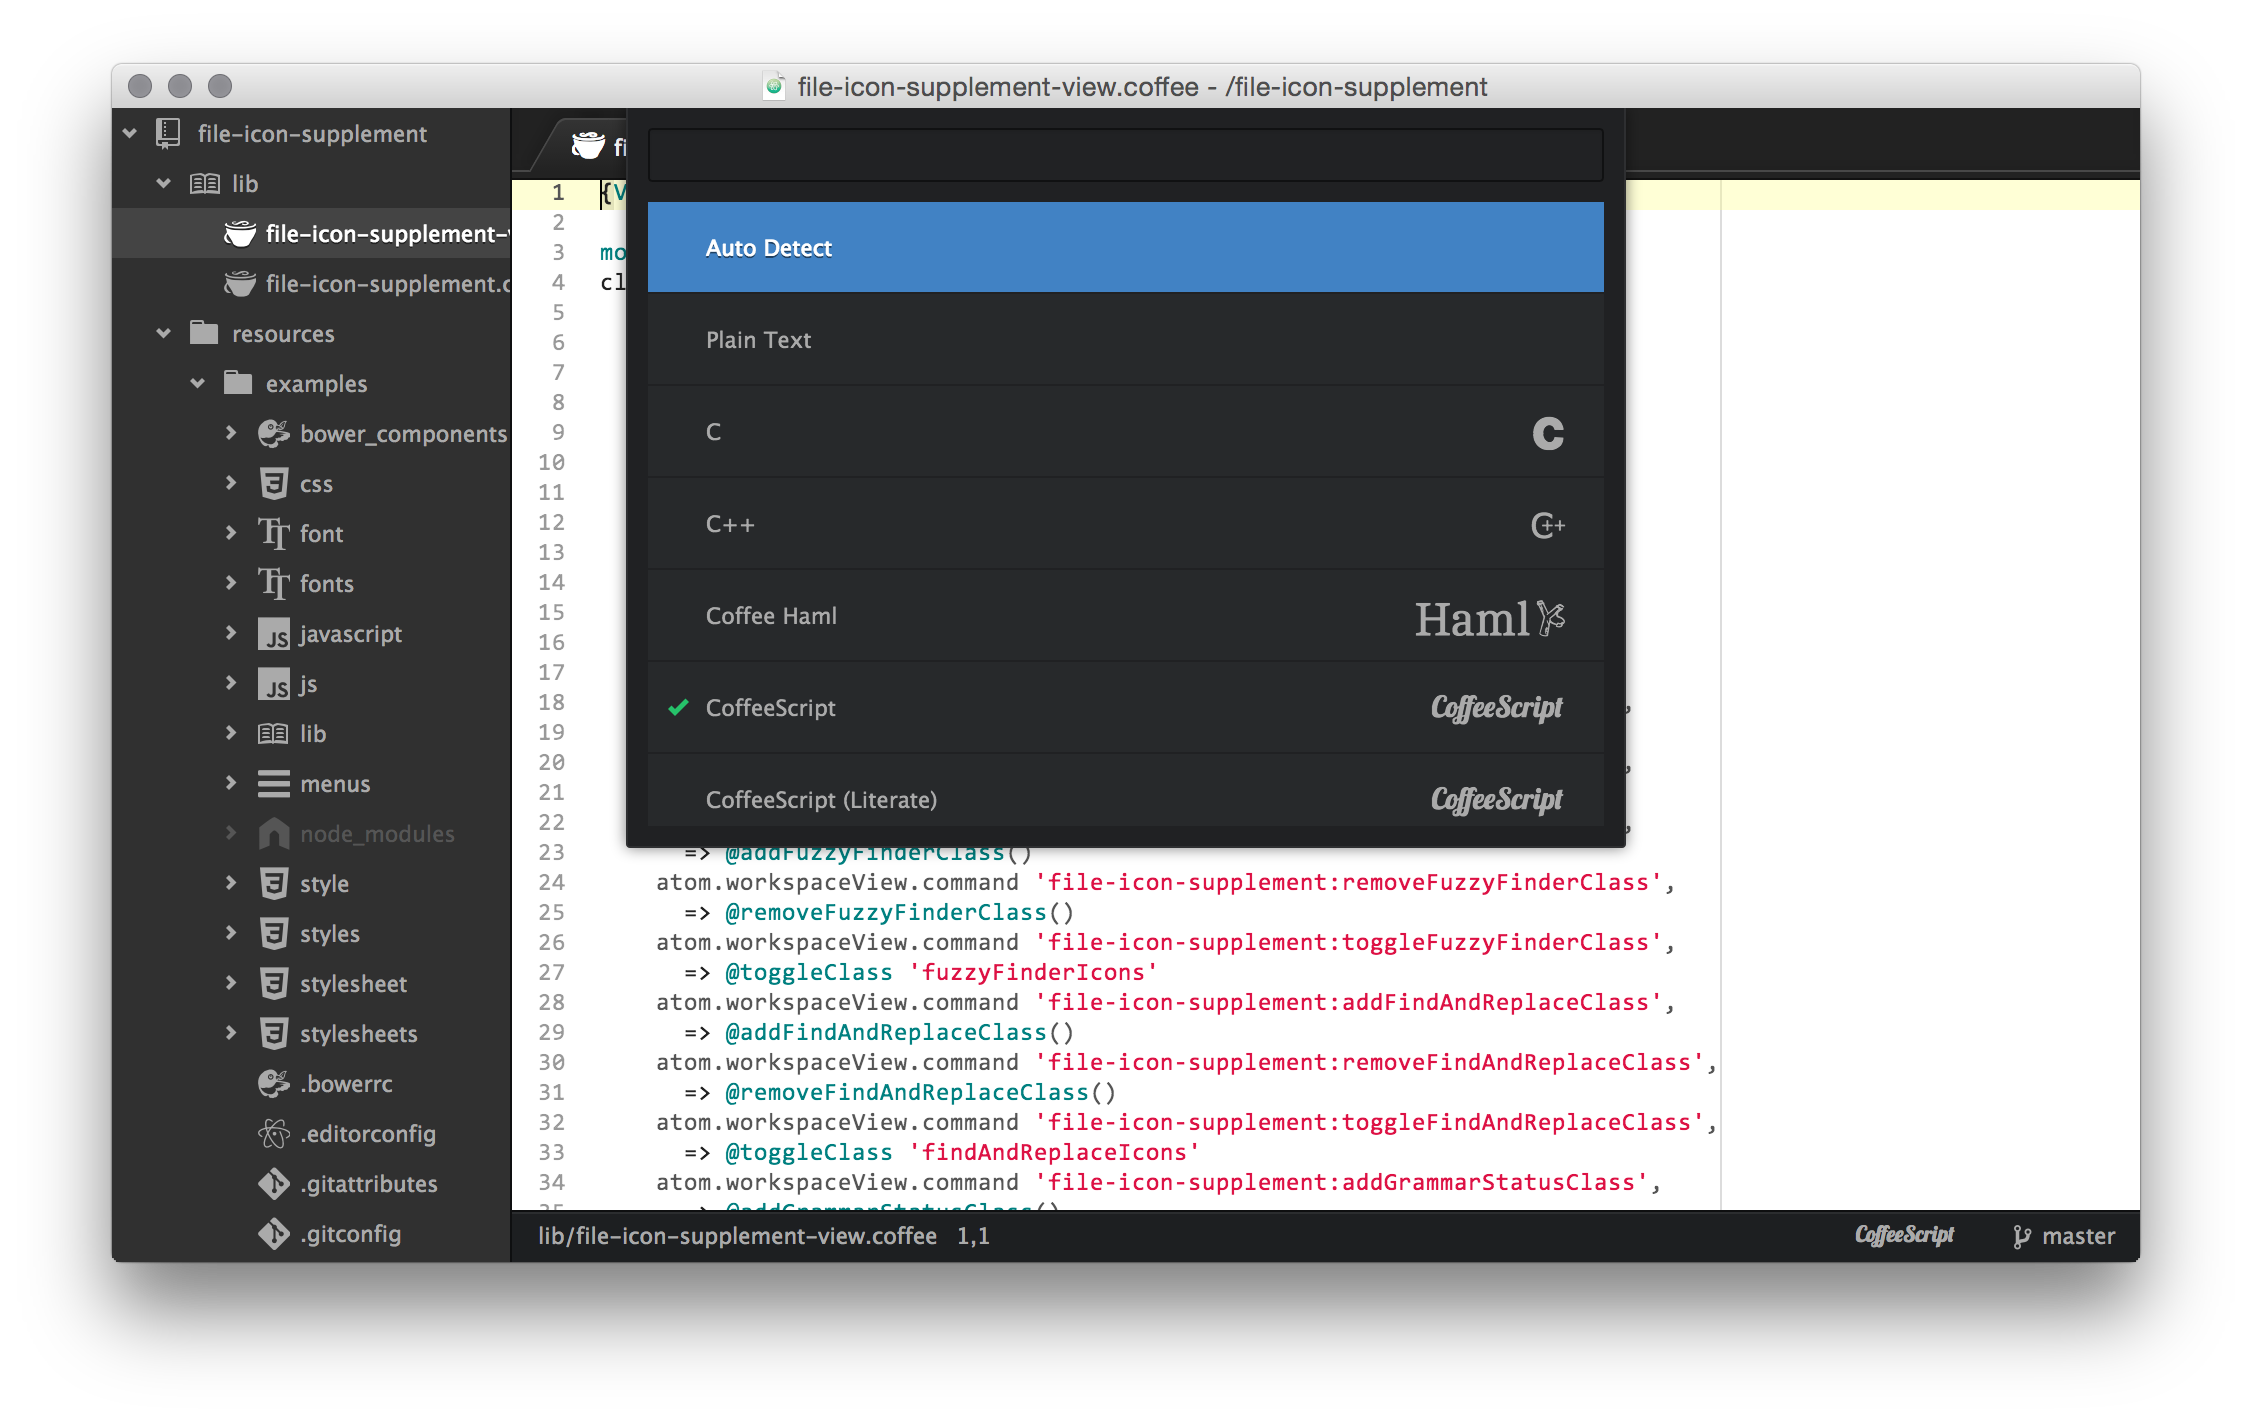Select checked CoffeeScript grammar option
The height and width of the screenshot is (1422, 2252).
pyautogui.click(x=770, y=708)
